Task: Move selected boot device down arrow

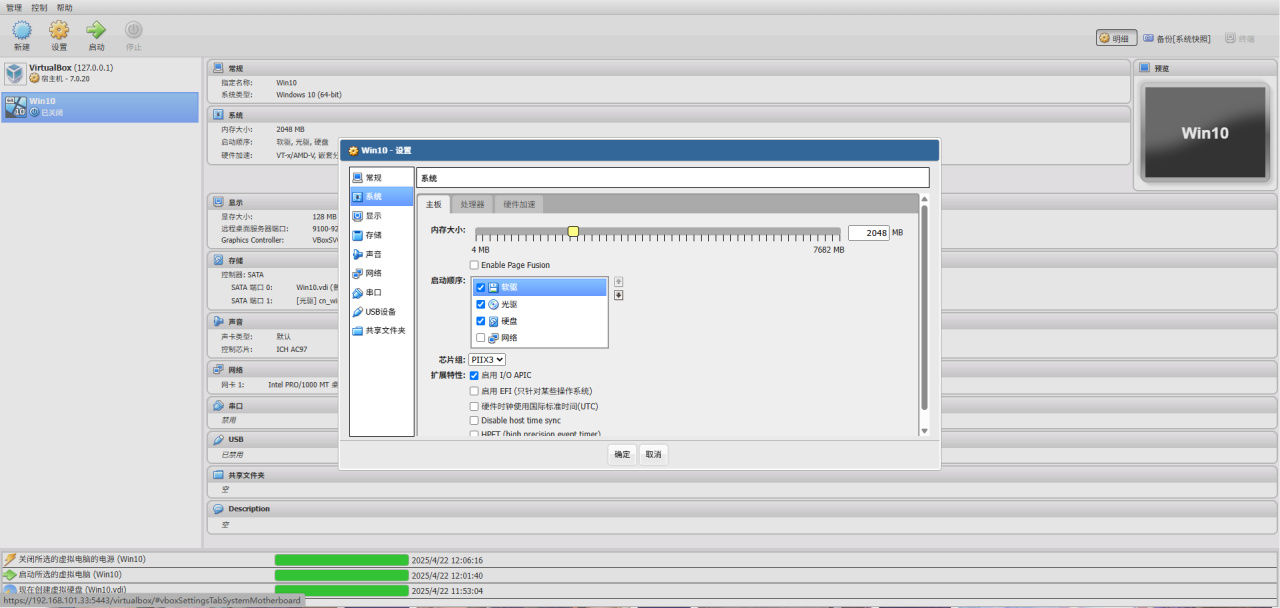Action: (618, 294)
